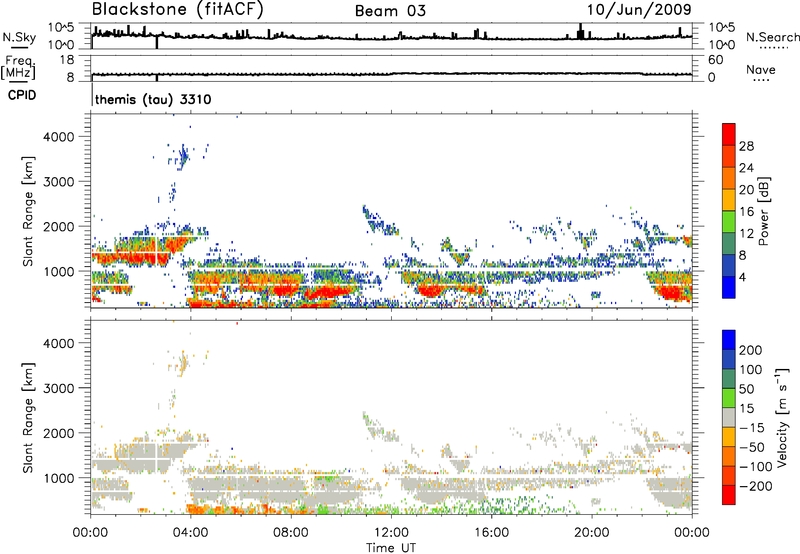Click the "16:00" time axis tick label

point(491,533)
